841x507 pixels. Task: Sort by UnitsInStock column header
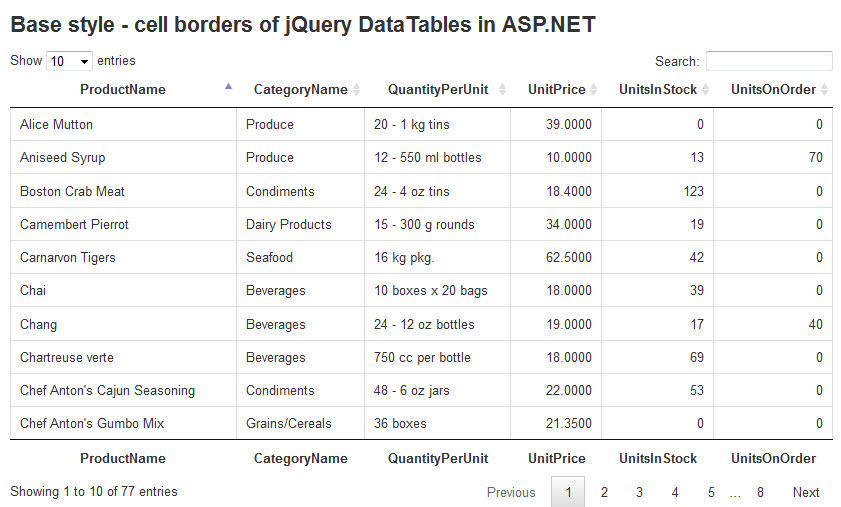tap(658, 90)
